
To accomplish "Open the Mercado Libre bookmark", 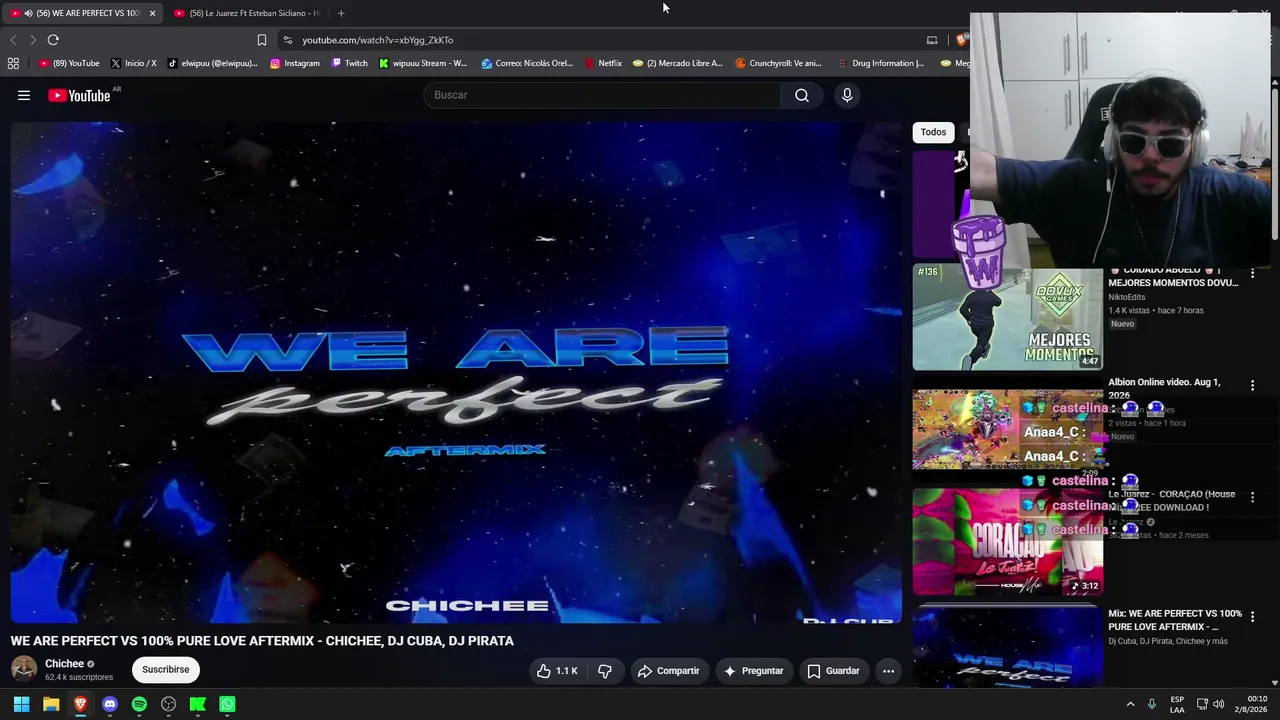I will (x=677, y=63).
